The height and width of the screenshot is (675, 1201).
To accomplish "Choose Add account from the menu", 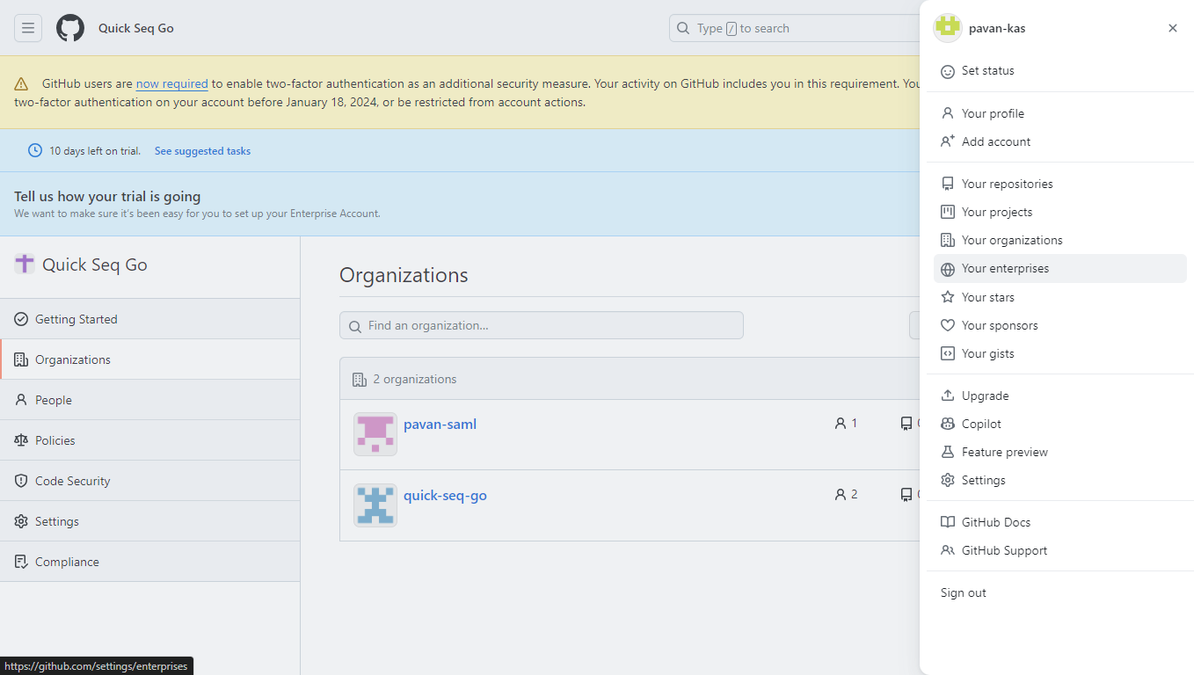I will click(1060, 142).
